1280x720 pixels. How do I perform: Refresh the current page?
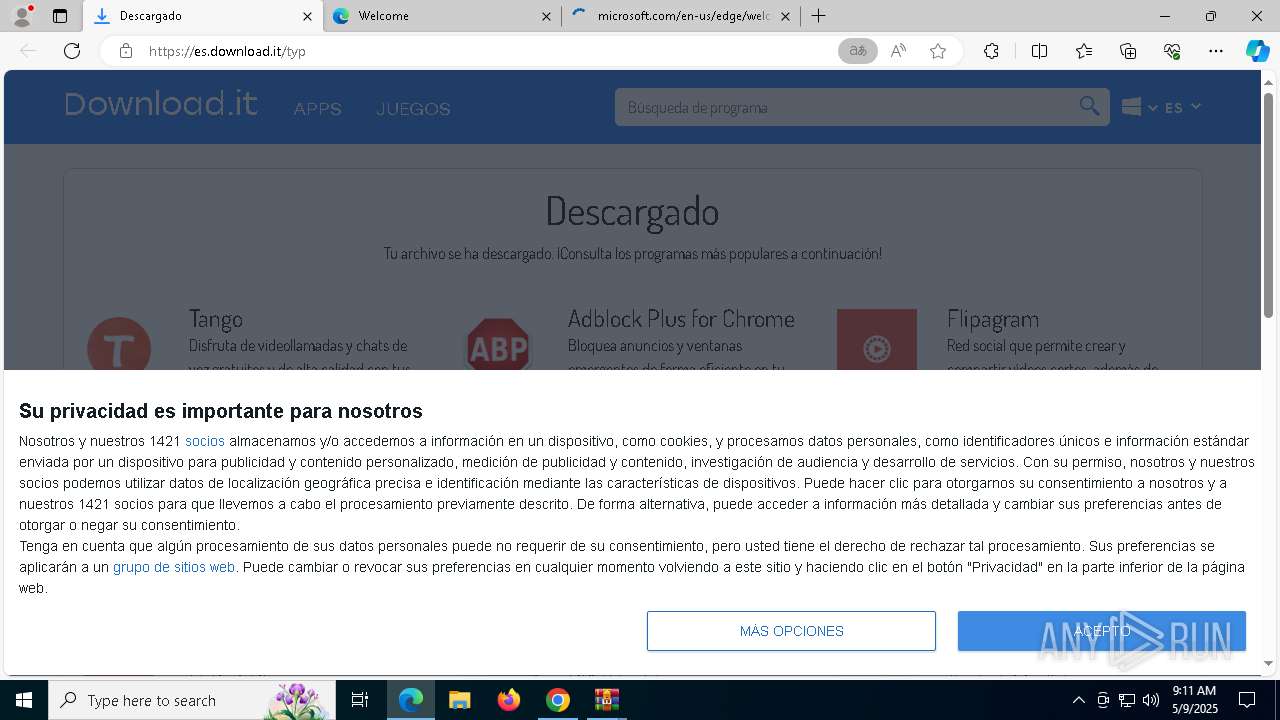[x=72, y=51]
